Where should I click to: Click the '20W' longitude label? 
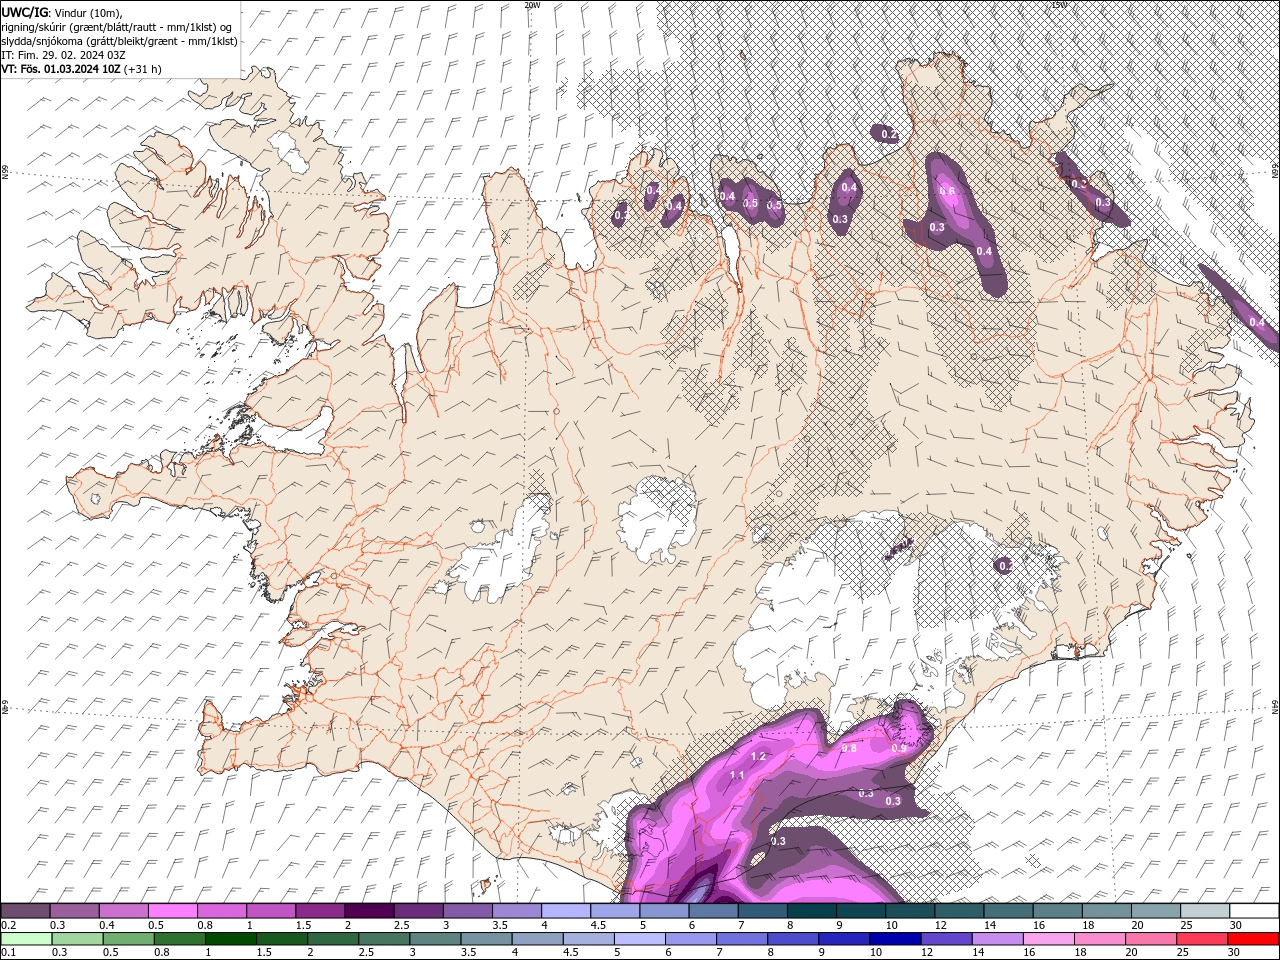coord(532,5)
